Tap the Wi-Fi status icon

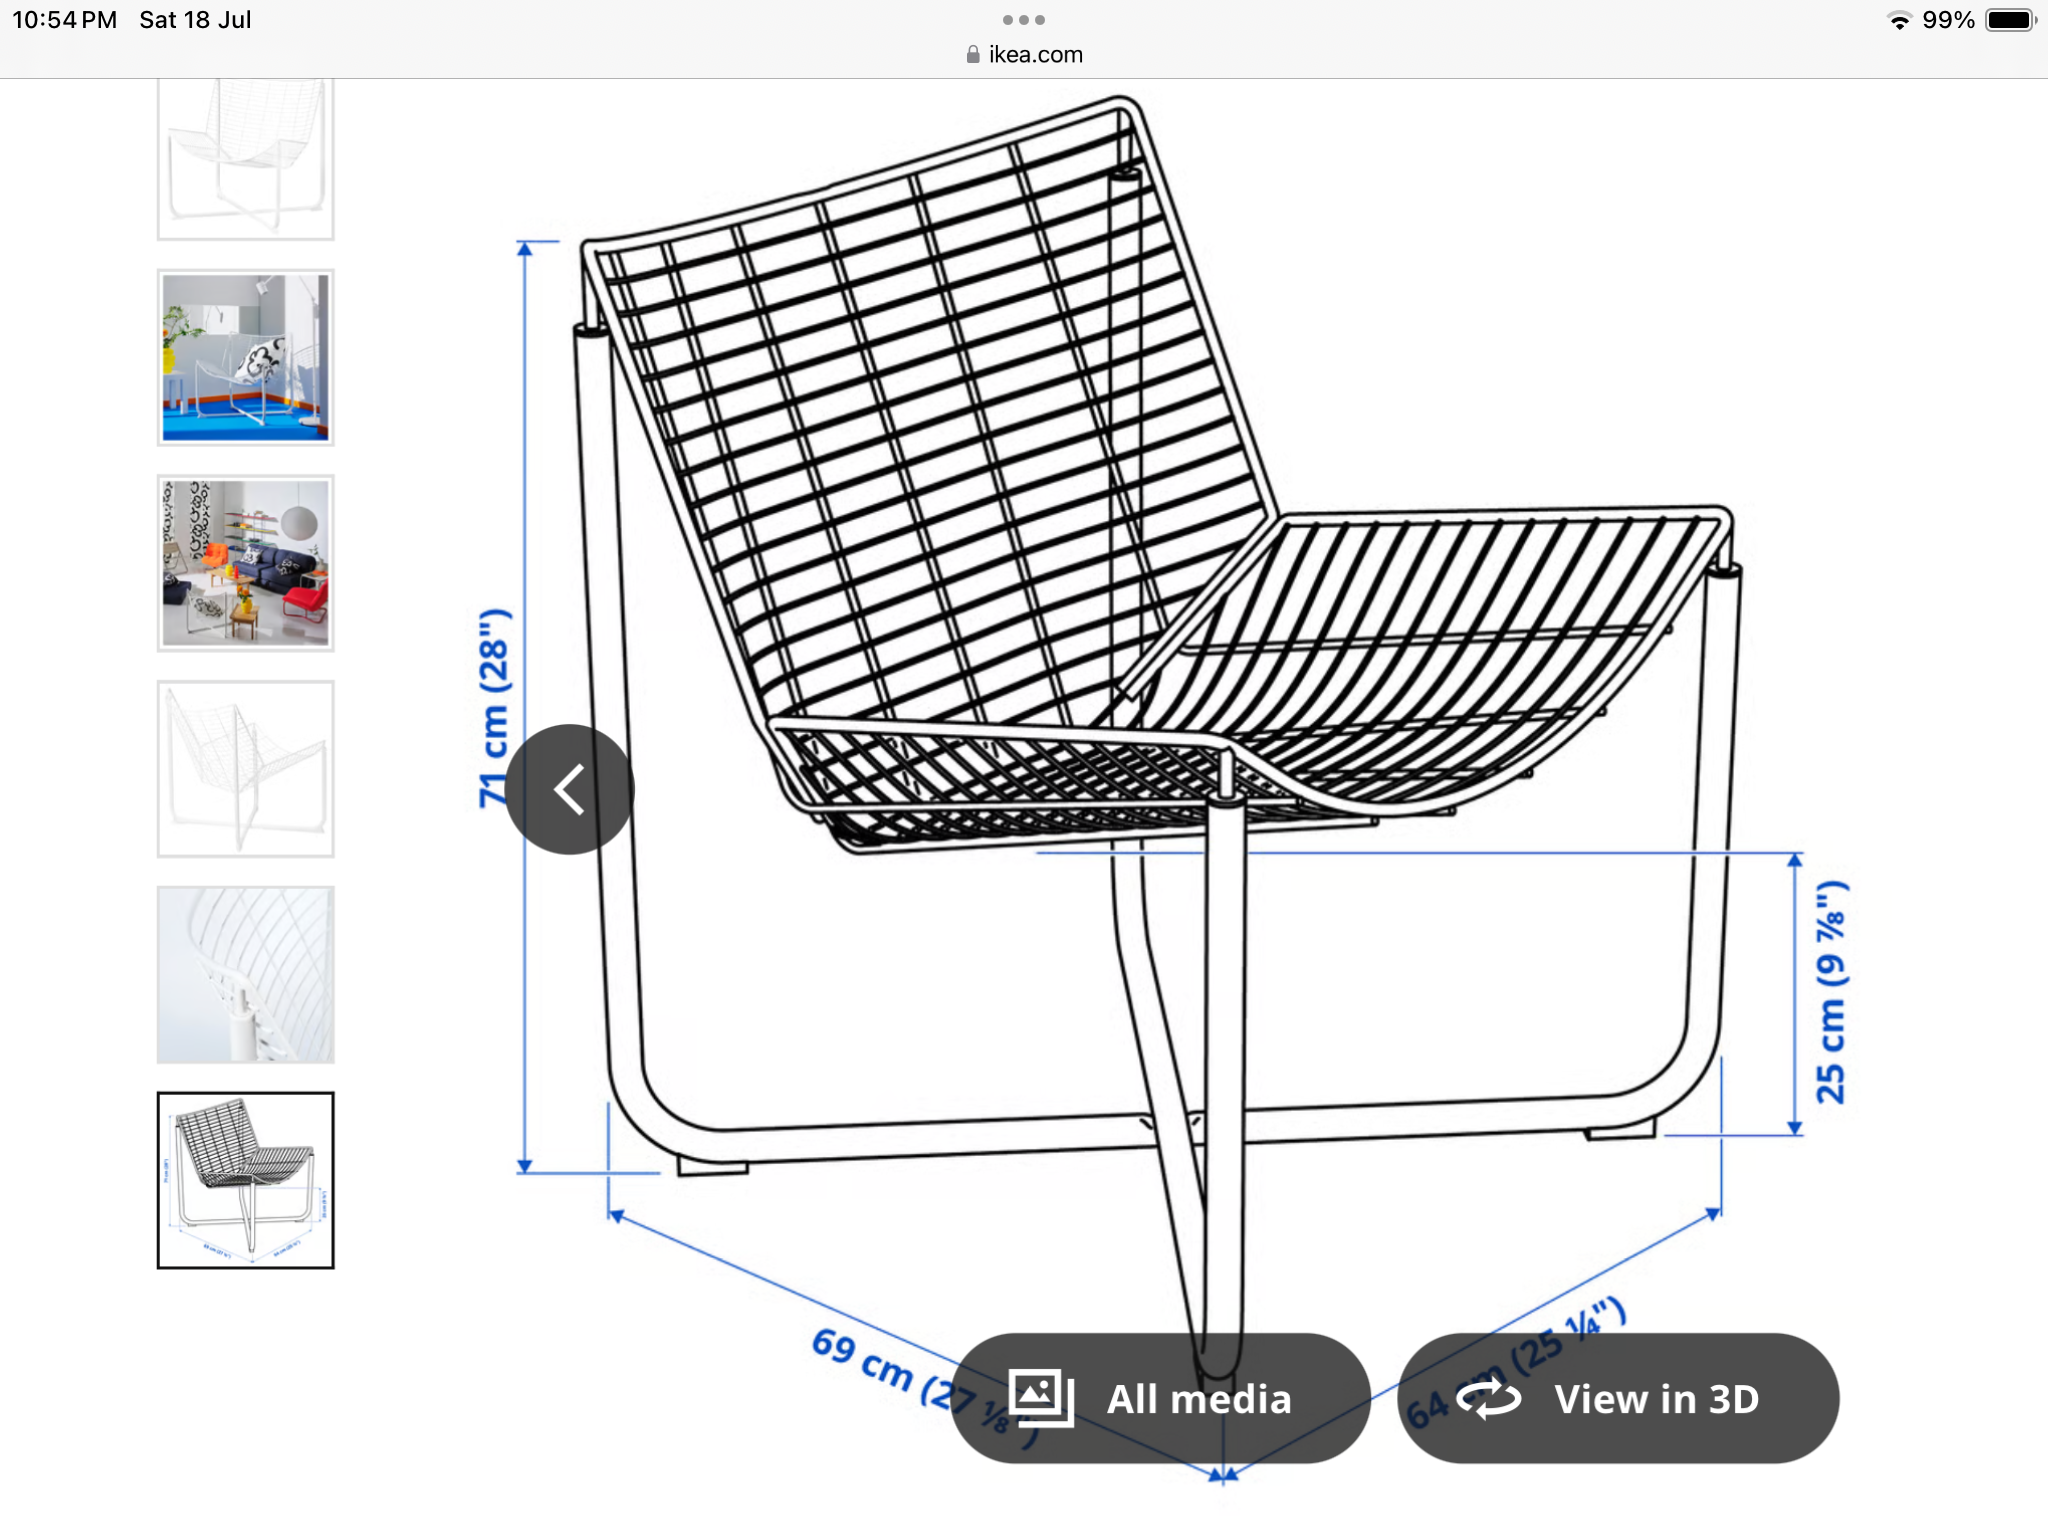click(1899, 20)
